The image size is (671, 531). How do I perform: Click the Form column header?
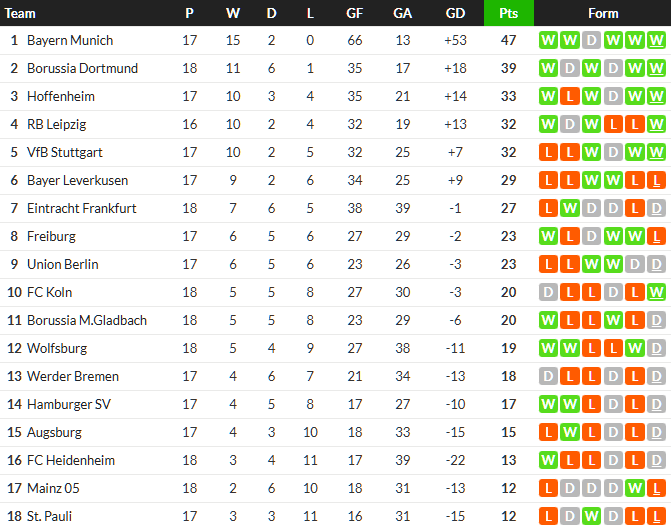point(603,13)
